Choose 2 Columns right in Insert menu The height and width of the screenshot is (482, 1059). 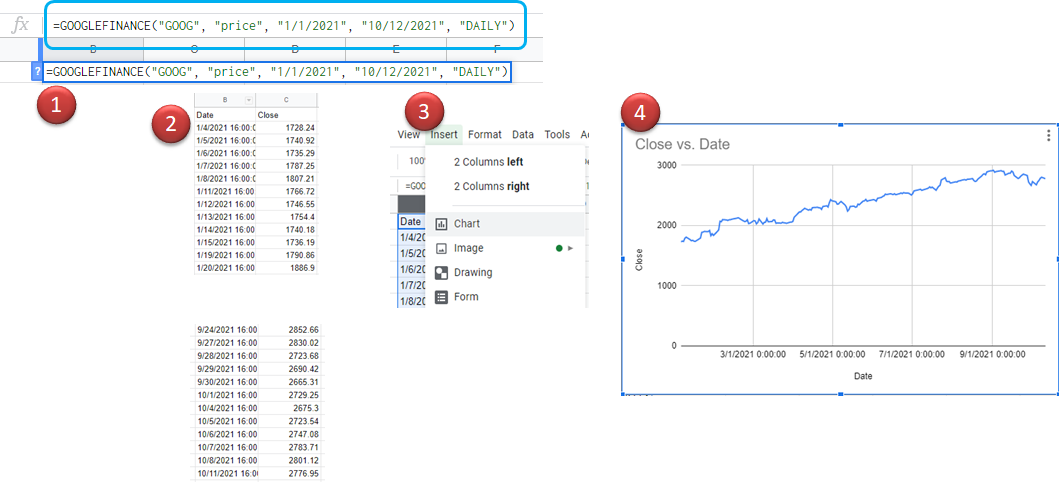click(x=492, y=186)
